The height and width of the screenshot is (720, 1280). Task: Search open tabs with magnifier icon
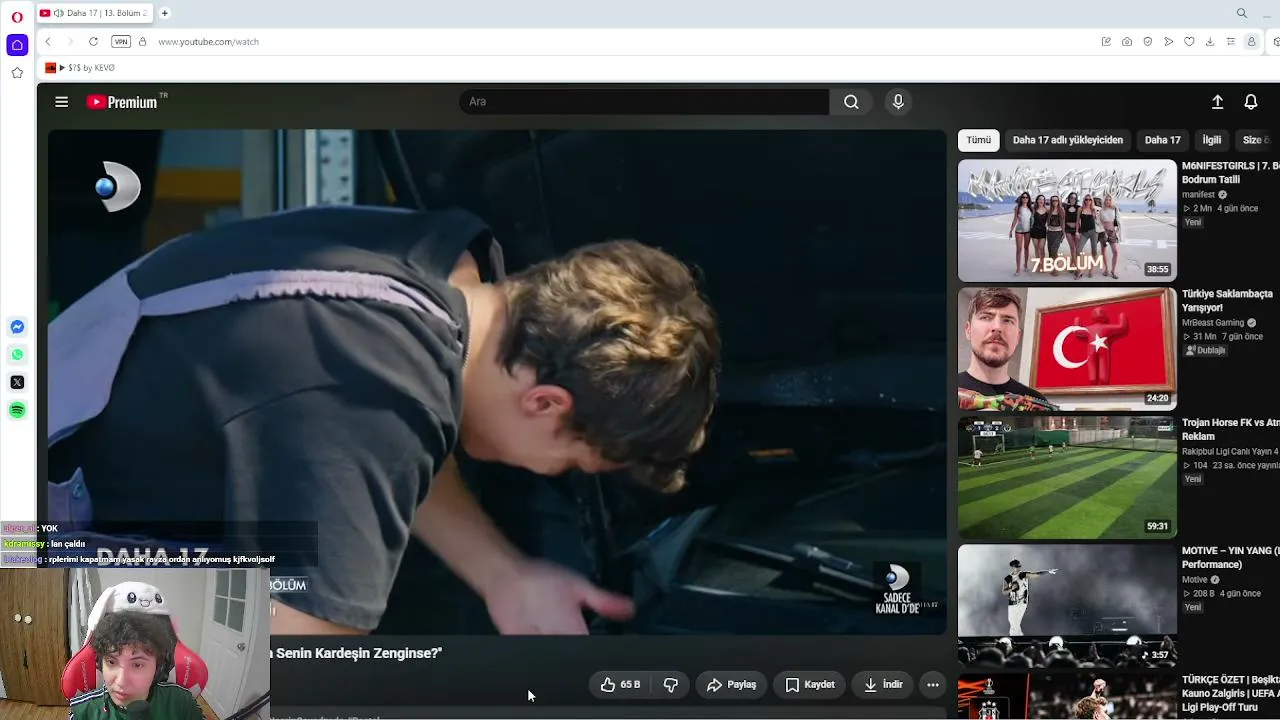(1242, 13)
